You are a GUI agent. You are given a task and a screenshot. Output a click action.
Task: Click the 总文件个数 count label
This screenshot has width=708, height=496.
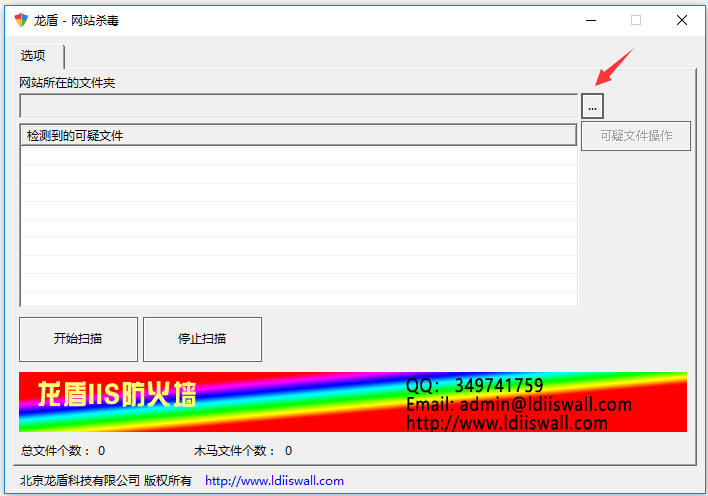tap(63, 450)
